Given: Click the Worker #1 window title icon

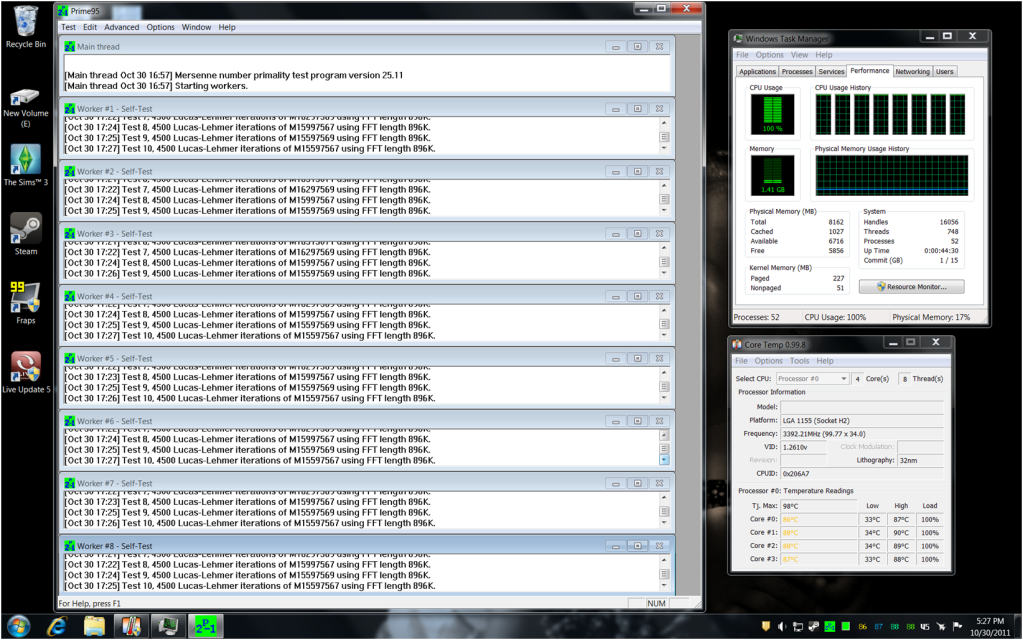Looking at the screenshot, I should click(70, 109).
